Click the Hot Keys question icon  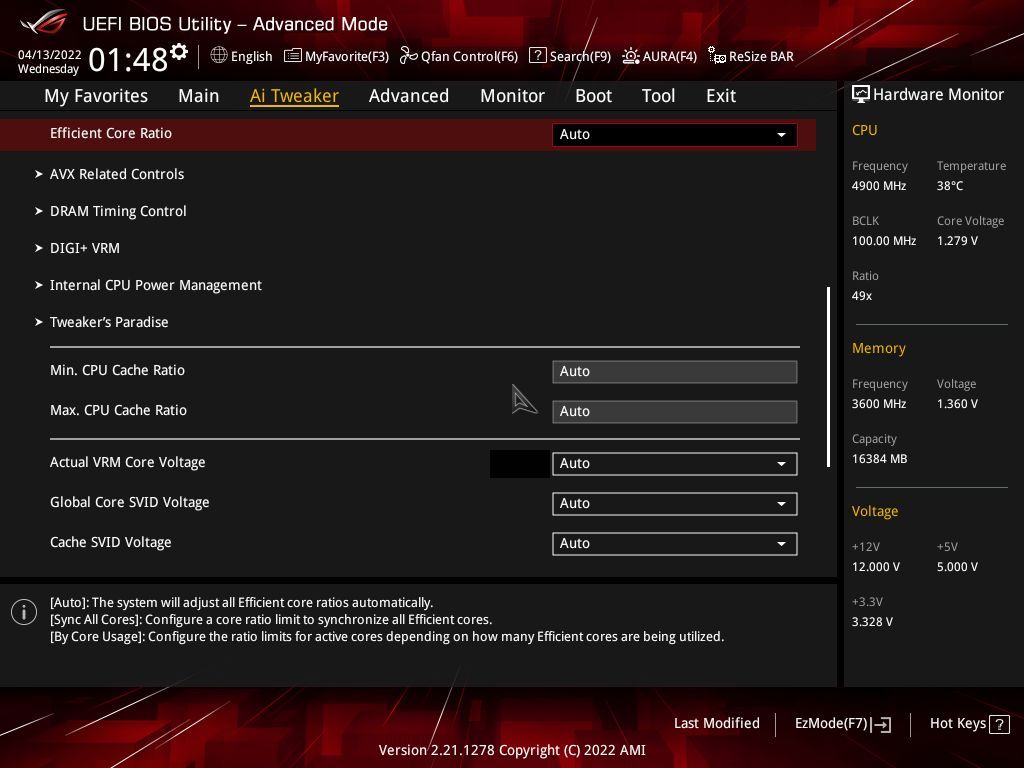point(999,724)
